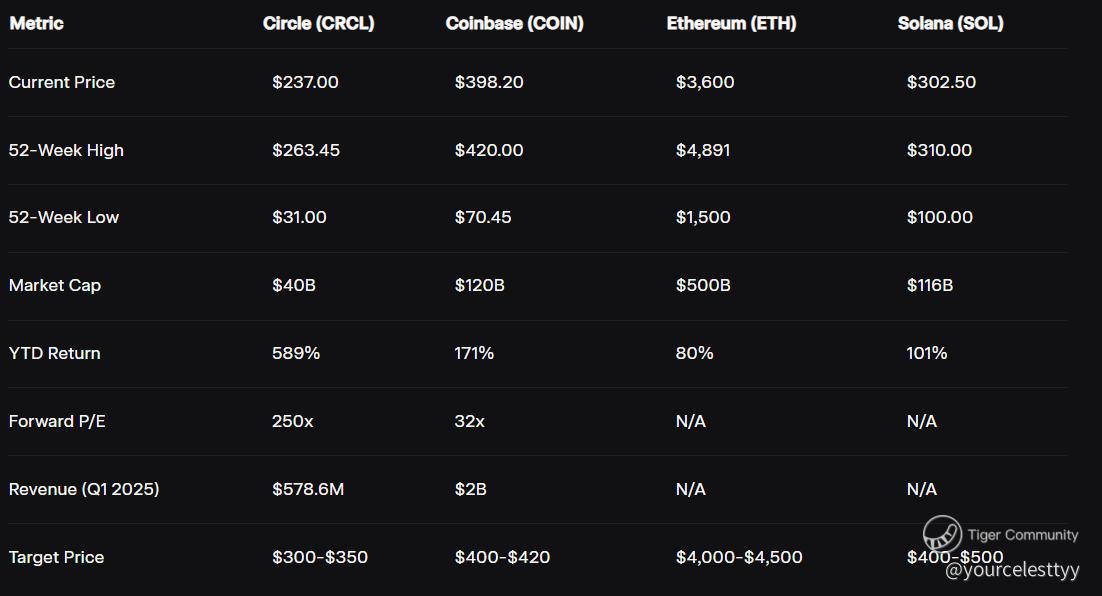Select the 52-Week High row label
Screen dimensions: 1102x596
click(66, 151)
